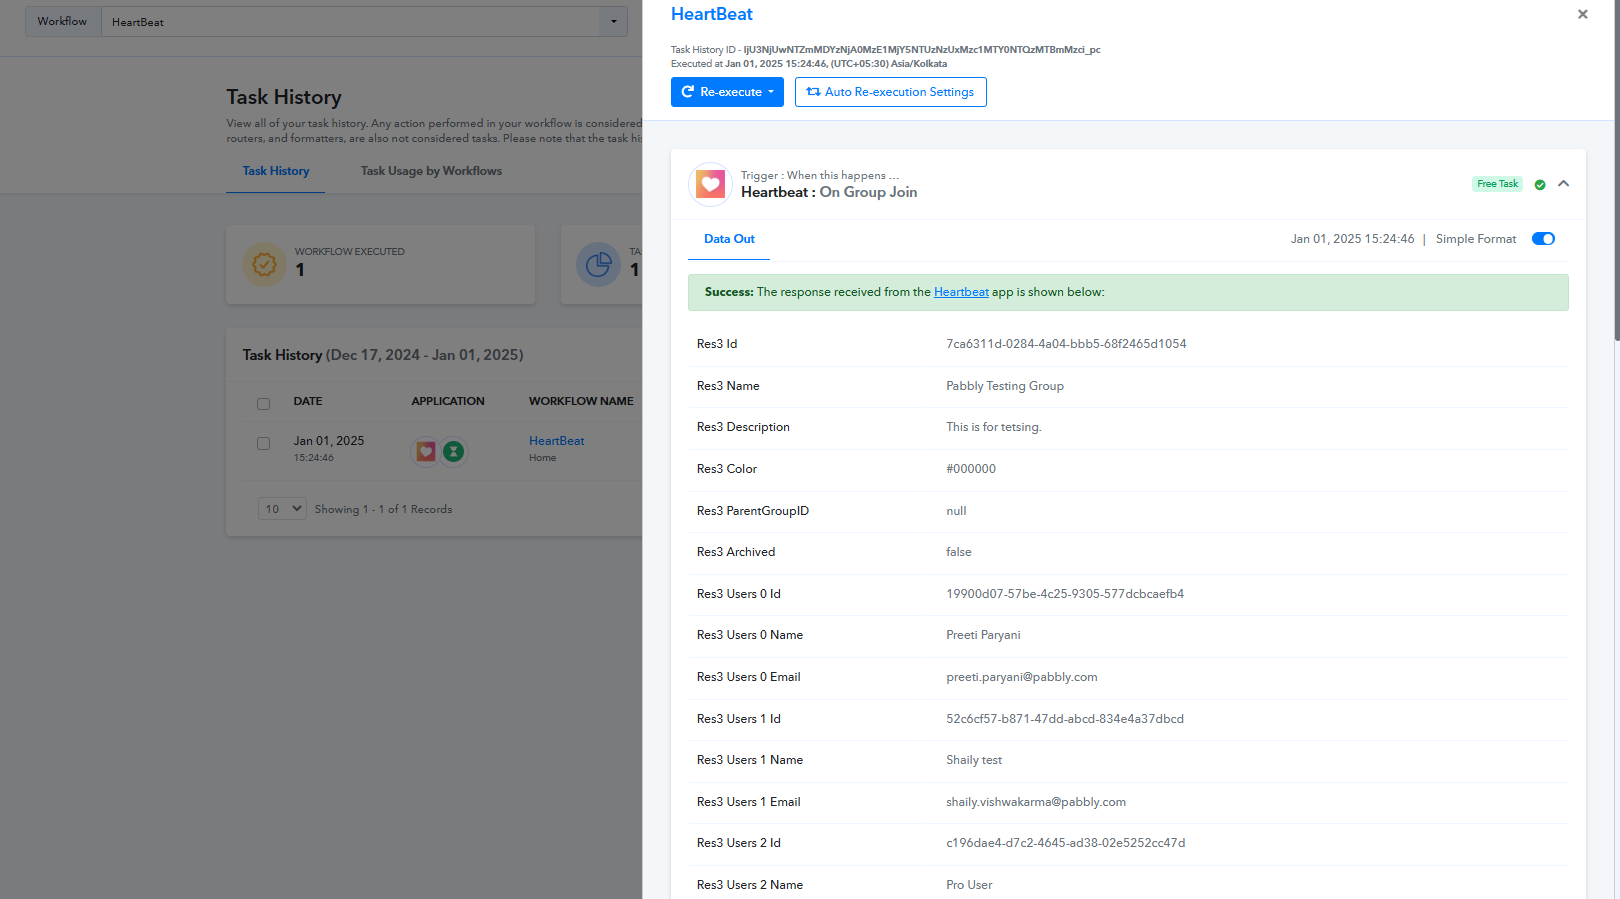Switch to Task Usage by Workflows tab
The width and height of the screenshot is (1620, 899).
(x=431, y=171)
